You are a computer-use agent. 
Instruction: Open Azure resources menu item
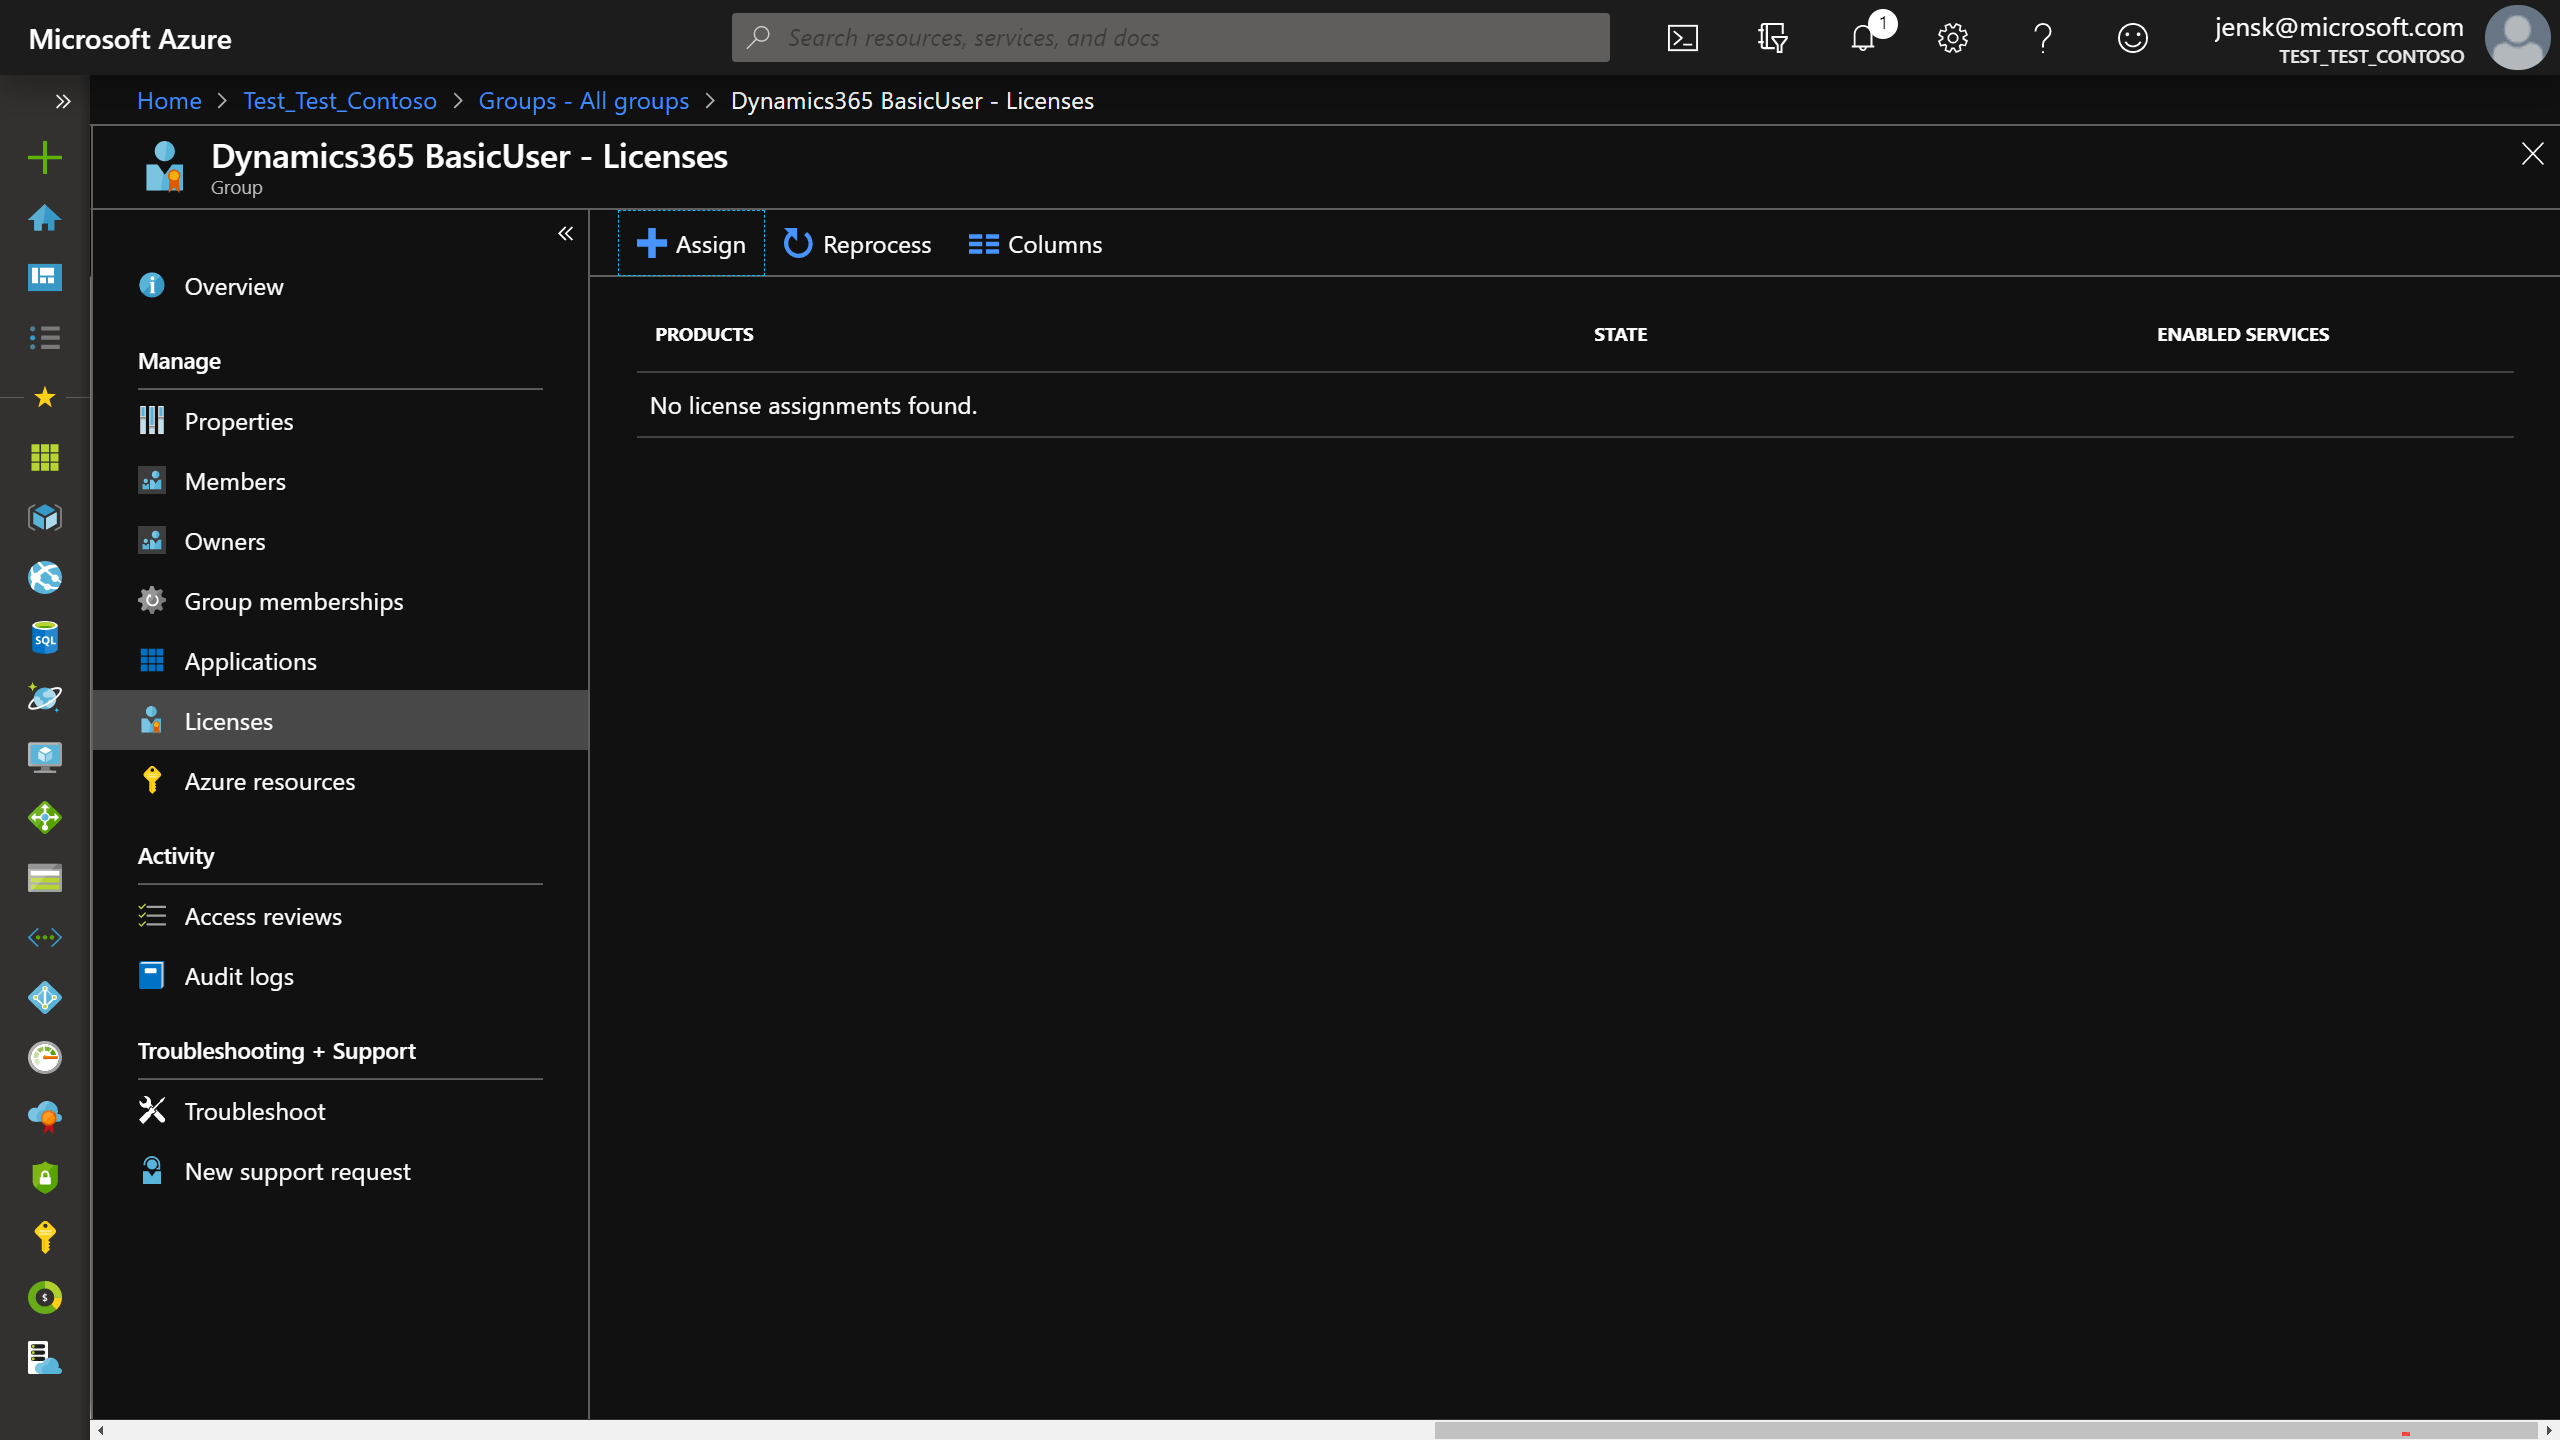click(x=340, y=781)
